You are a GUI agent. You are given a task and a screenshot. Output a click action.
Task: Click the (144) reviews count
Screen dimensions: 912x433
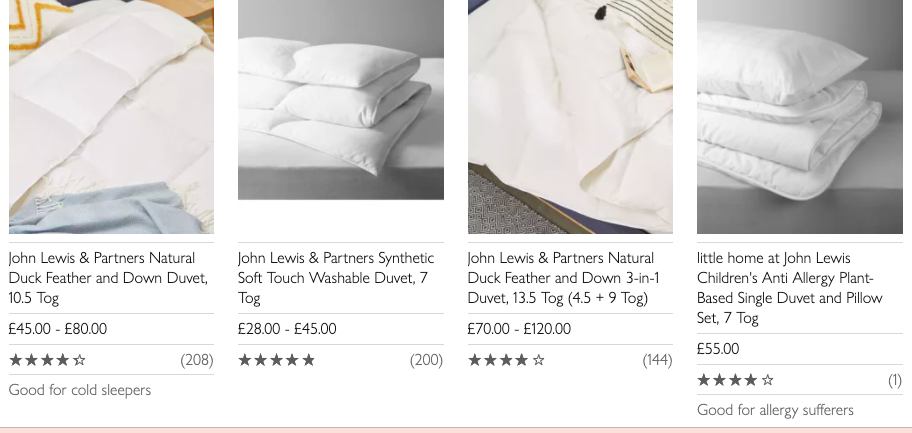pyautogui.click(x=657, y=360)
